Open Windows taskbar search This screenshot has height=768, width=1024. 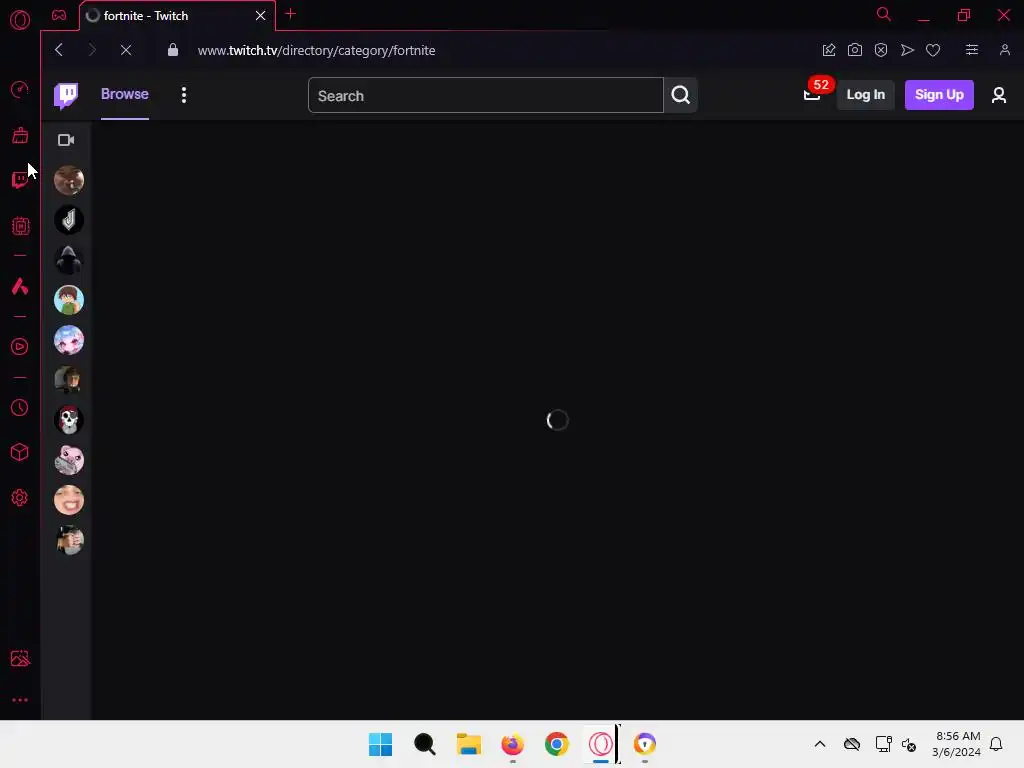[424, 744]
